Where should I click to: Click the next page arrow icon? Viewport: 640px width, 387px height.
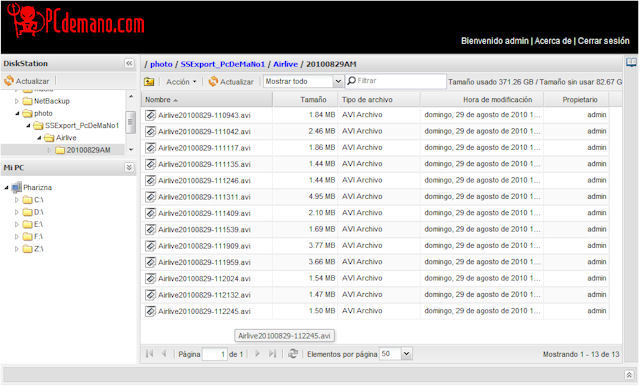pyautogui.click(x=257, y=354)
